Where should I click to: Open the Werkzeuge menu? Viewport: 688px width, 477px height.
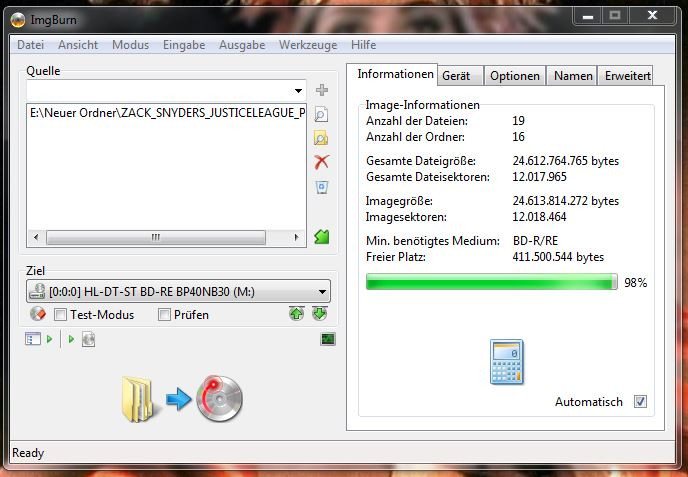(308, 45)
